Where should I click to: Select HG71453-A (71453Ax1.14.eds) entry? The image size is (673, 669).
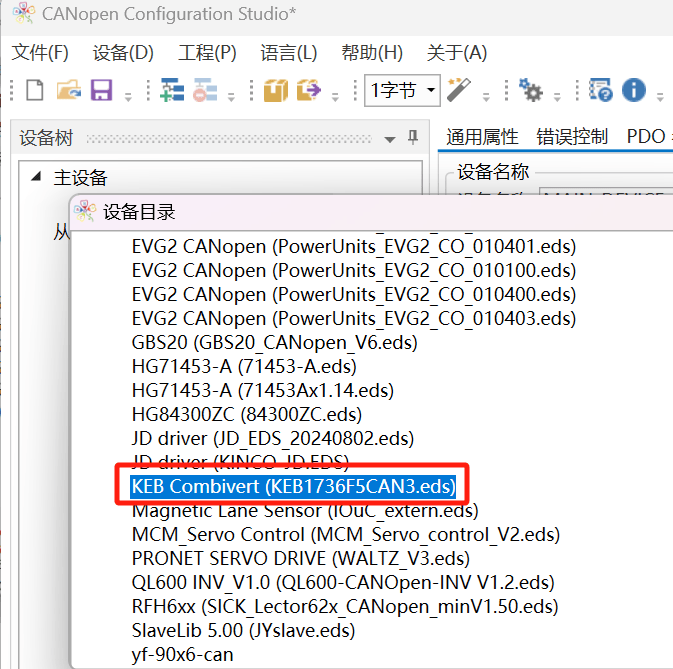tap(263, 391)
